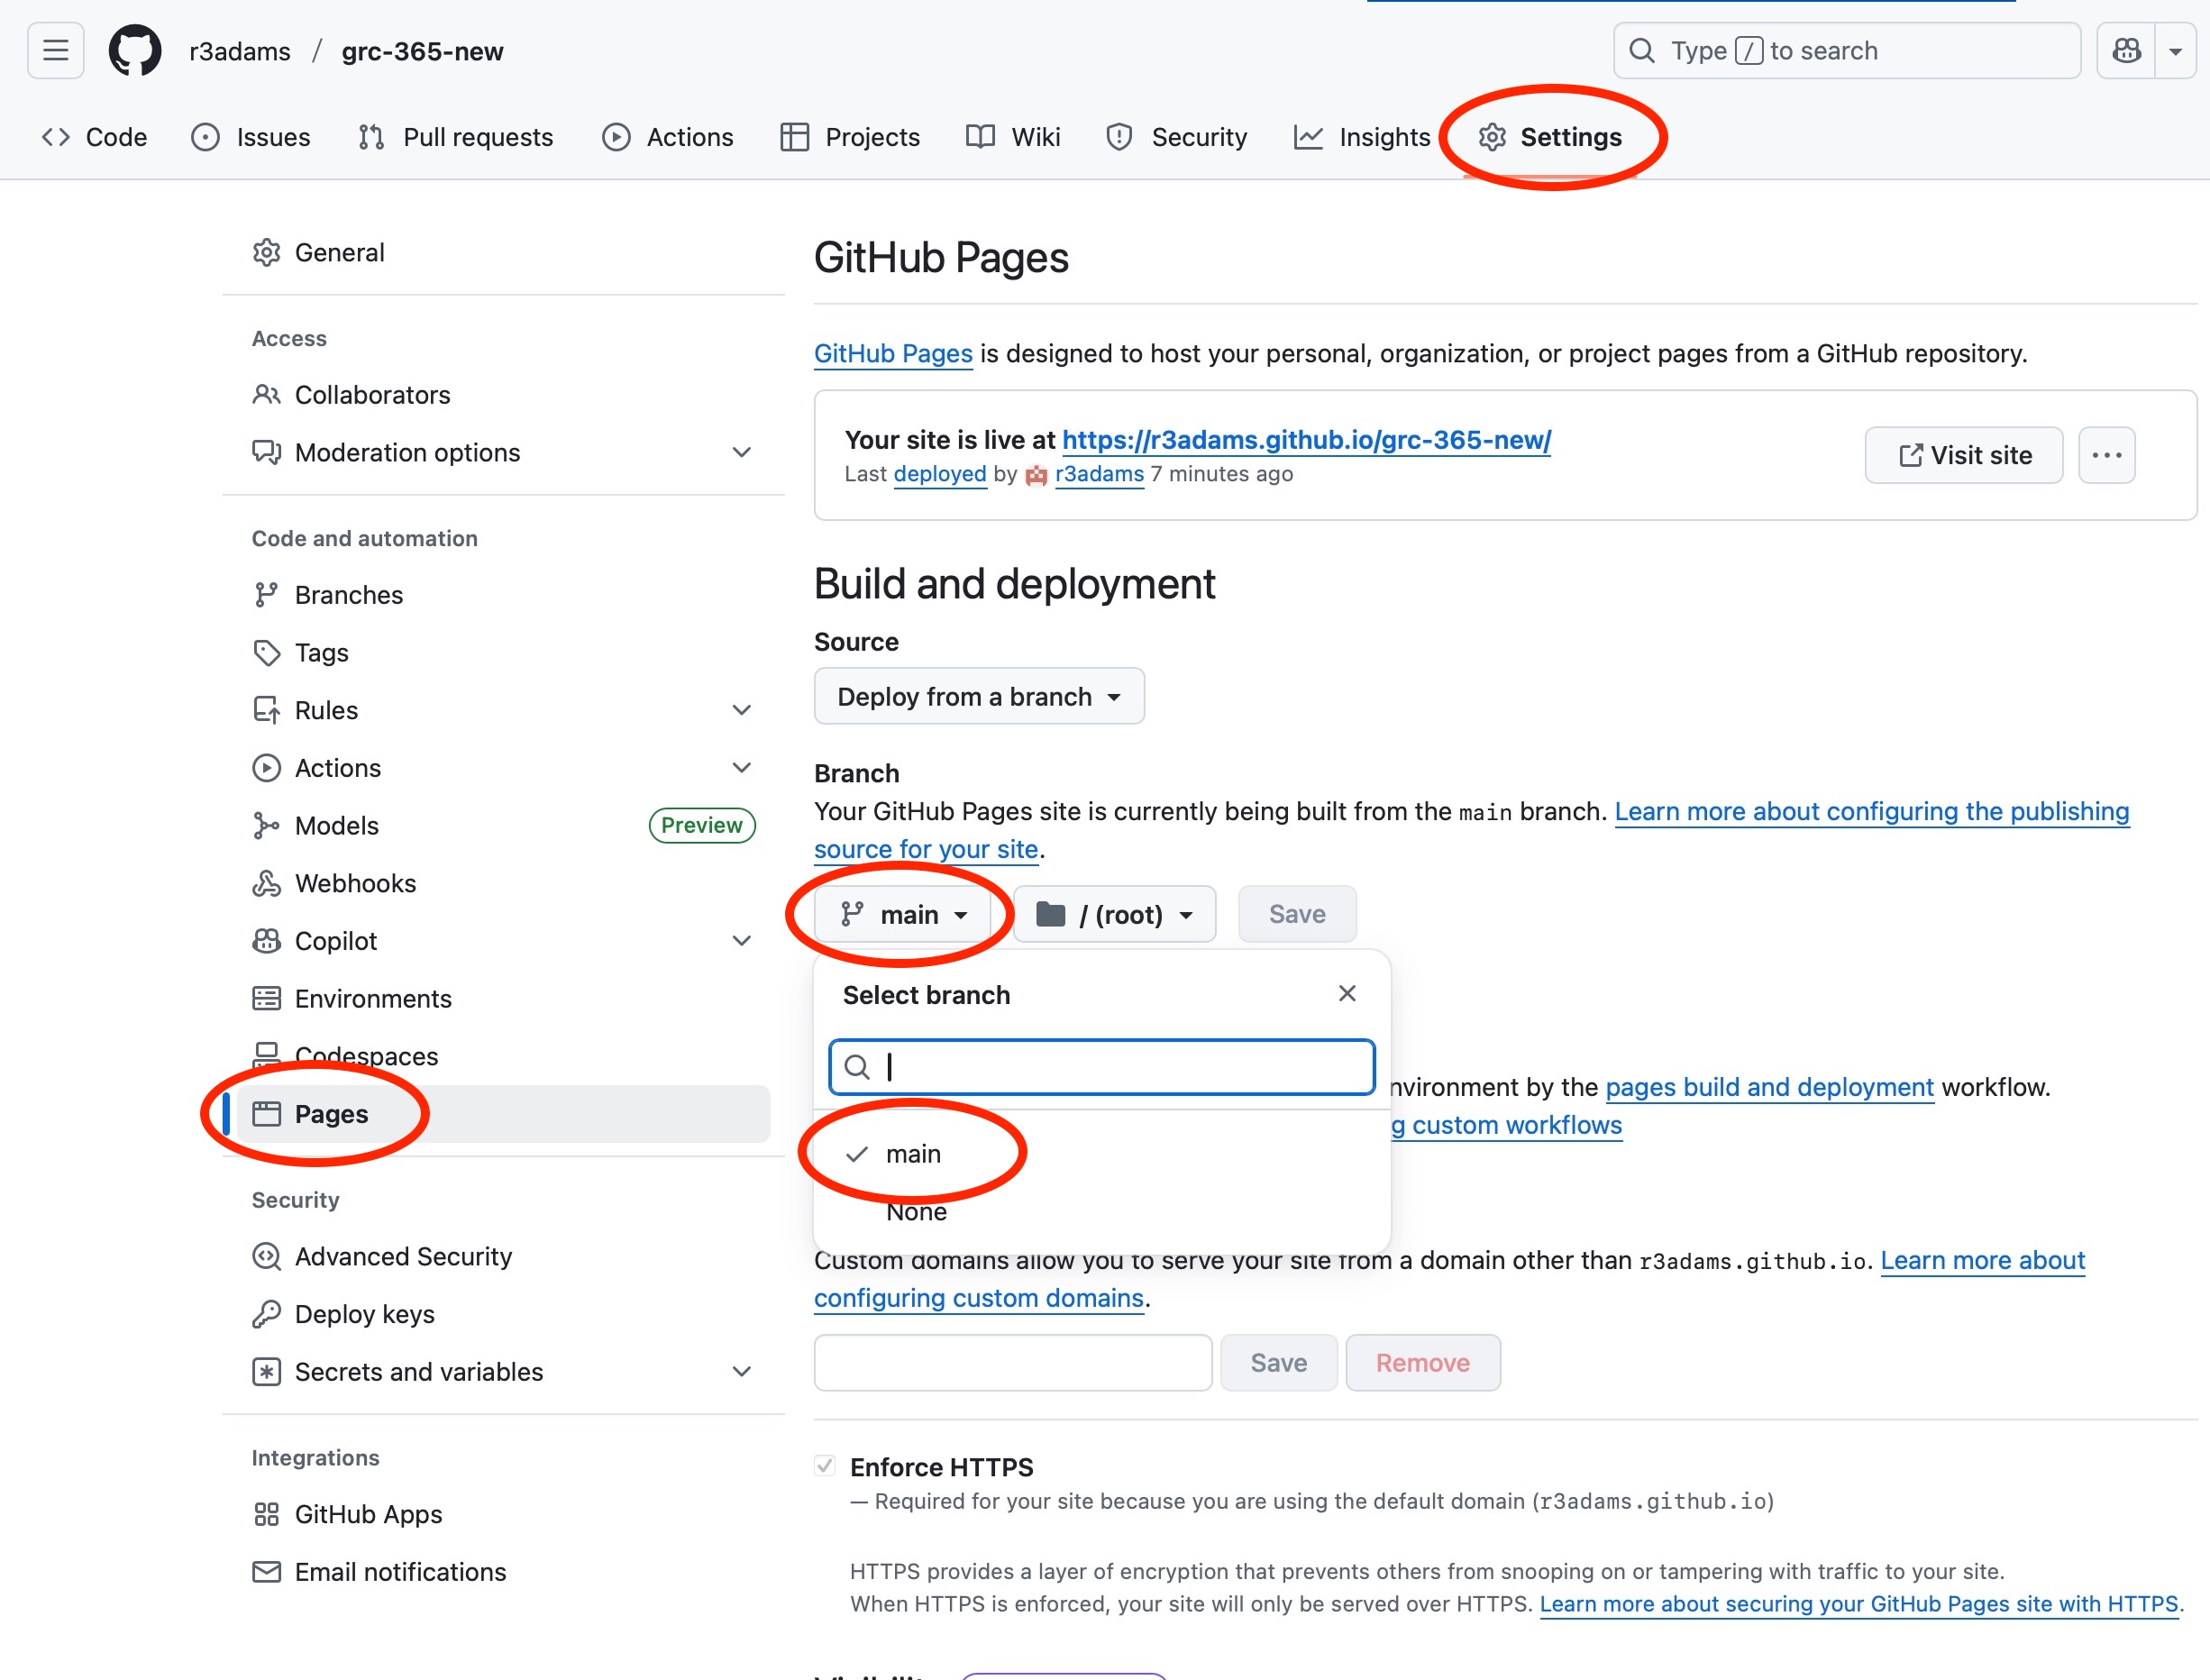Open the repository Security tab
The height and width of the screenshot is (1680, 2210).
1176,137
